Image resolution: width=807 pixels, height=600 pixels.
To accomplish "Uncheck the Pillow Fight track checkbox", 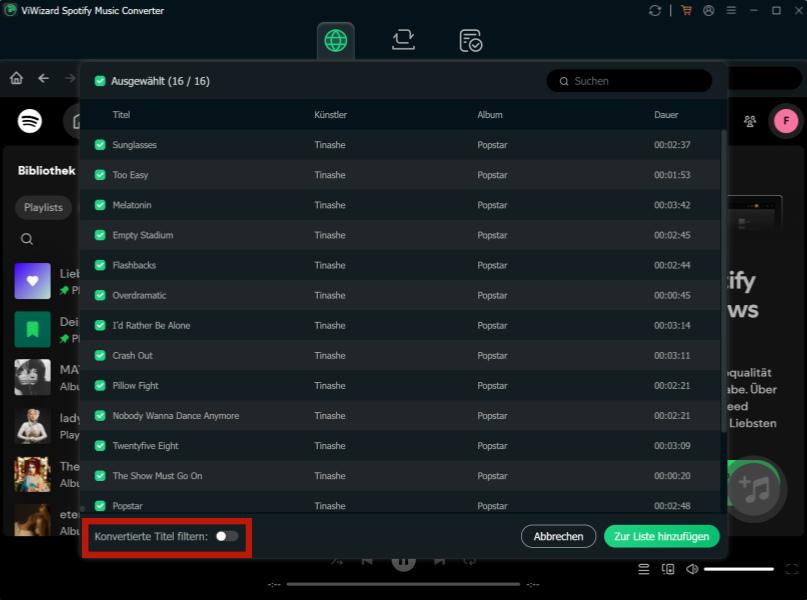I will (100, 385).
